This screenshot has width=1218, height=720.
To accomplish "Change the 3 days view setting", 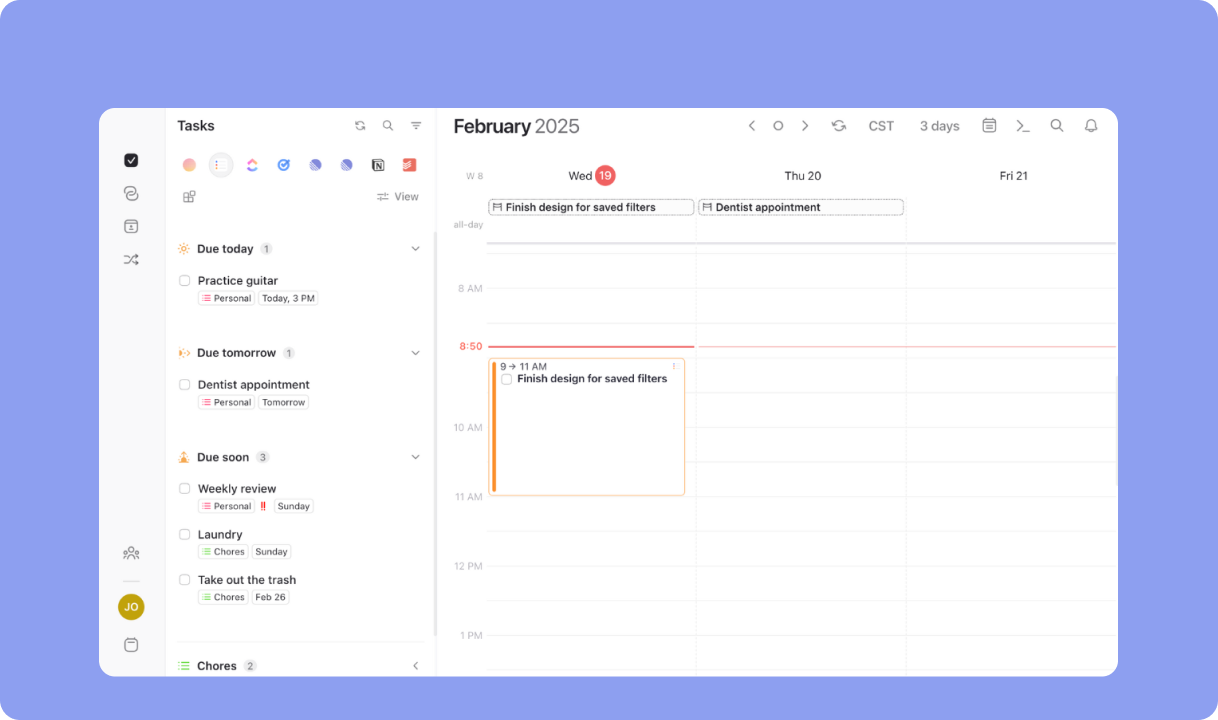I will point(939,125).
